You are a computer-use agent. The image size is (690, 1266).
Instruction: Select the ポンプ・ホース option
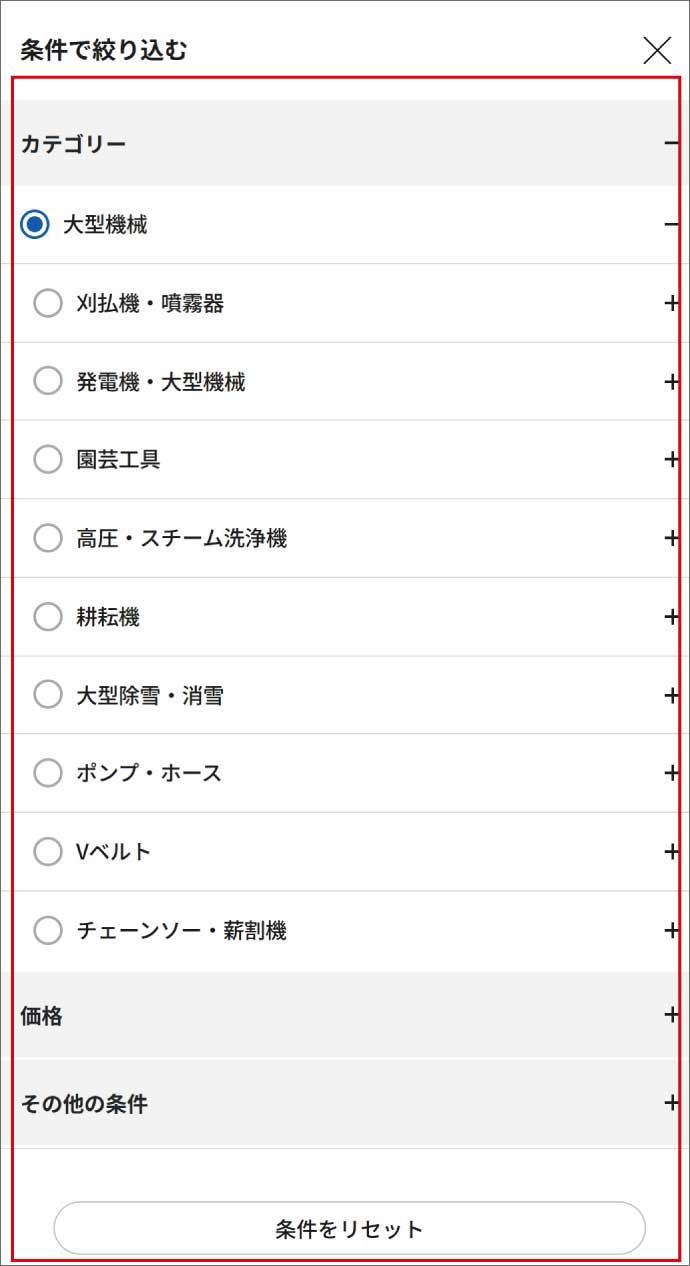click(47, 772)
